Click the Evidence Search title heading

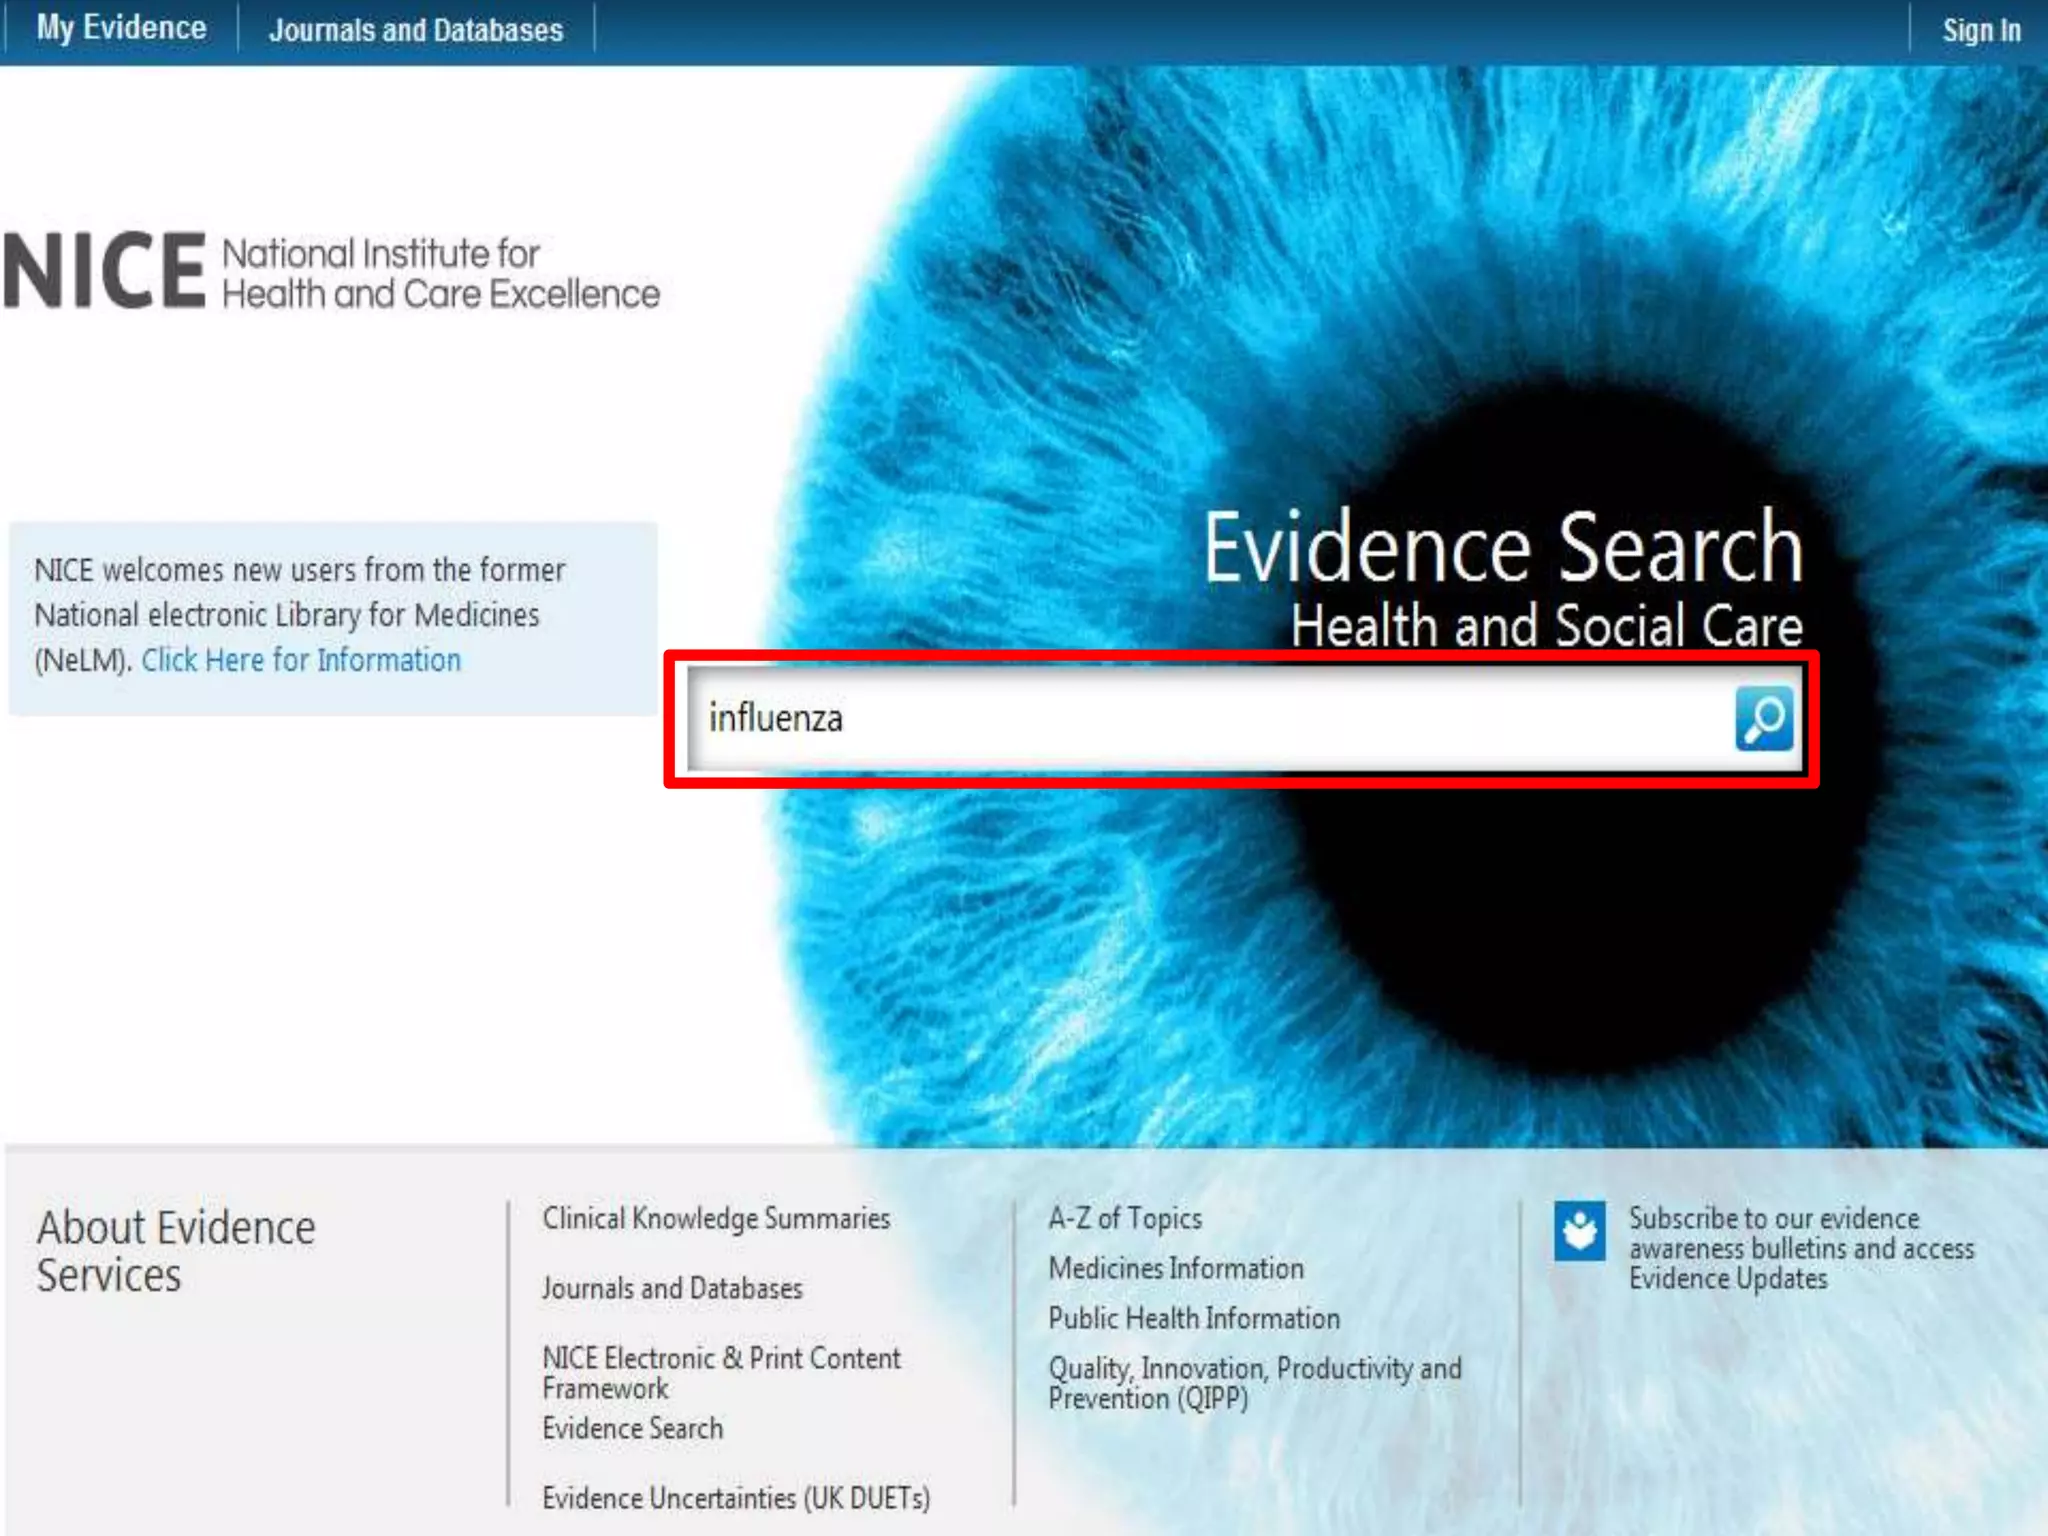1502,548
